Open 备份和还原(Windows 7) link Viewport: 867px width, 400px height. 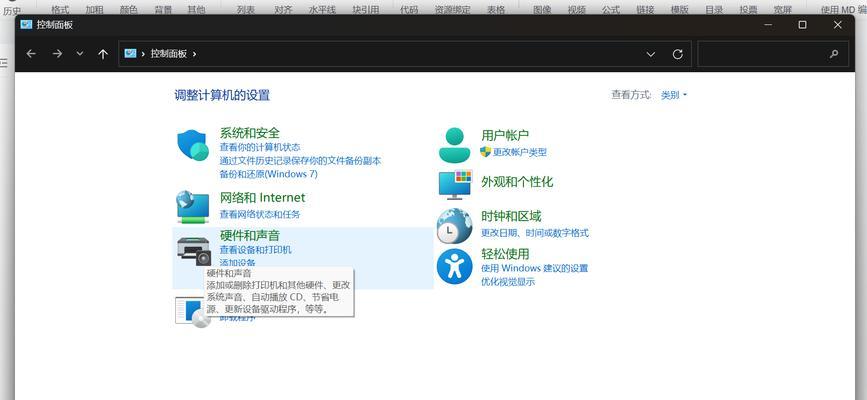(x=269, y=174)
